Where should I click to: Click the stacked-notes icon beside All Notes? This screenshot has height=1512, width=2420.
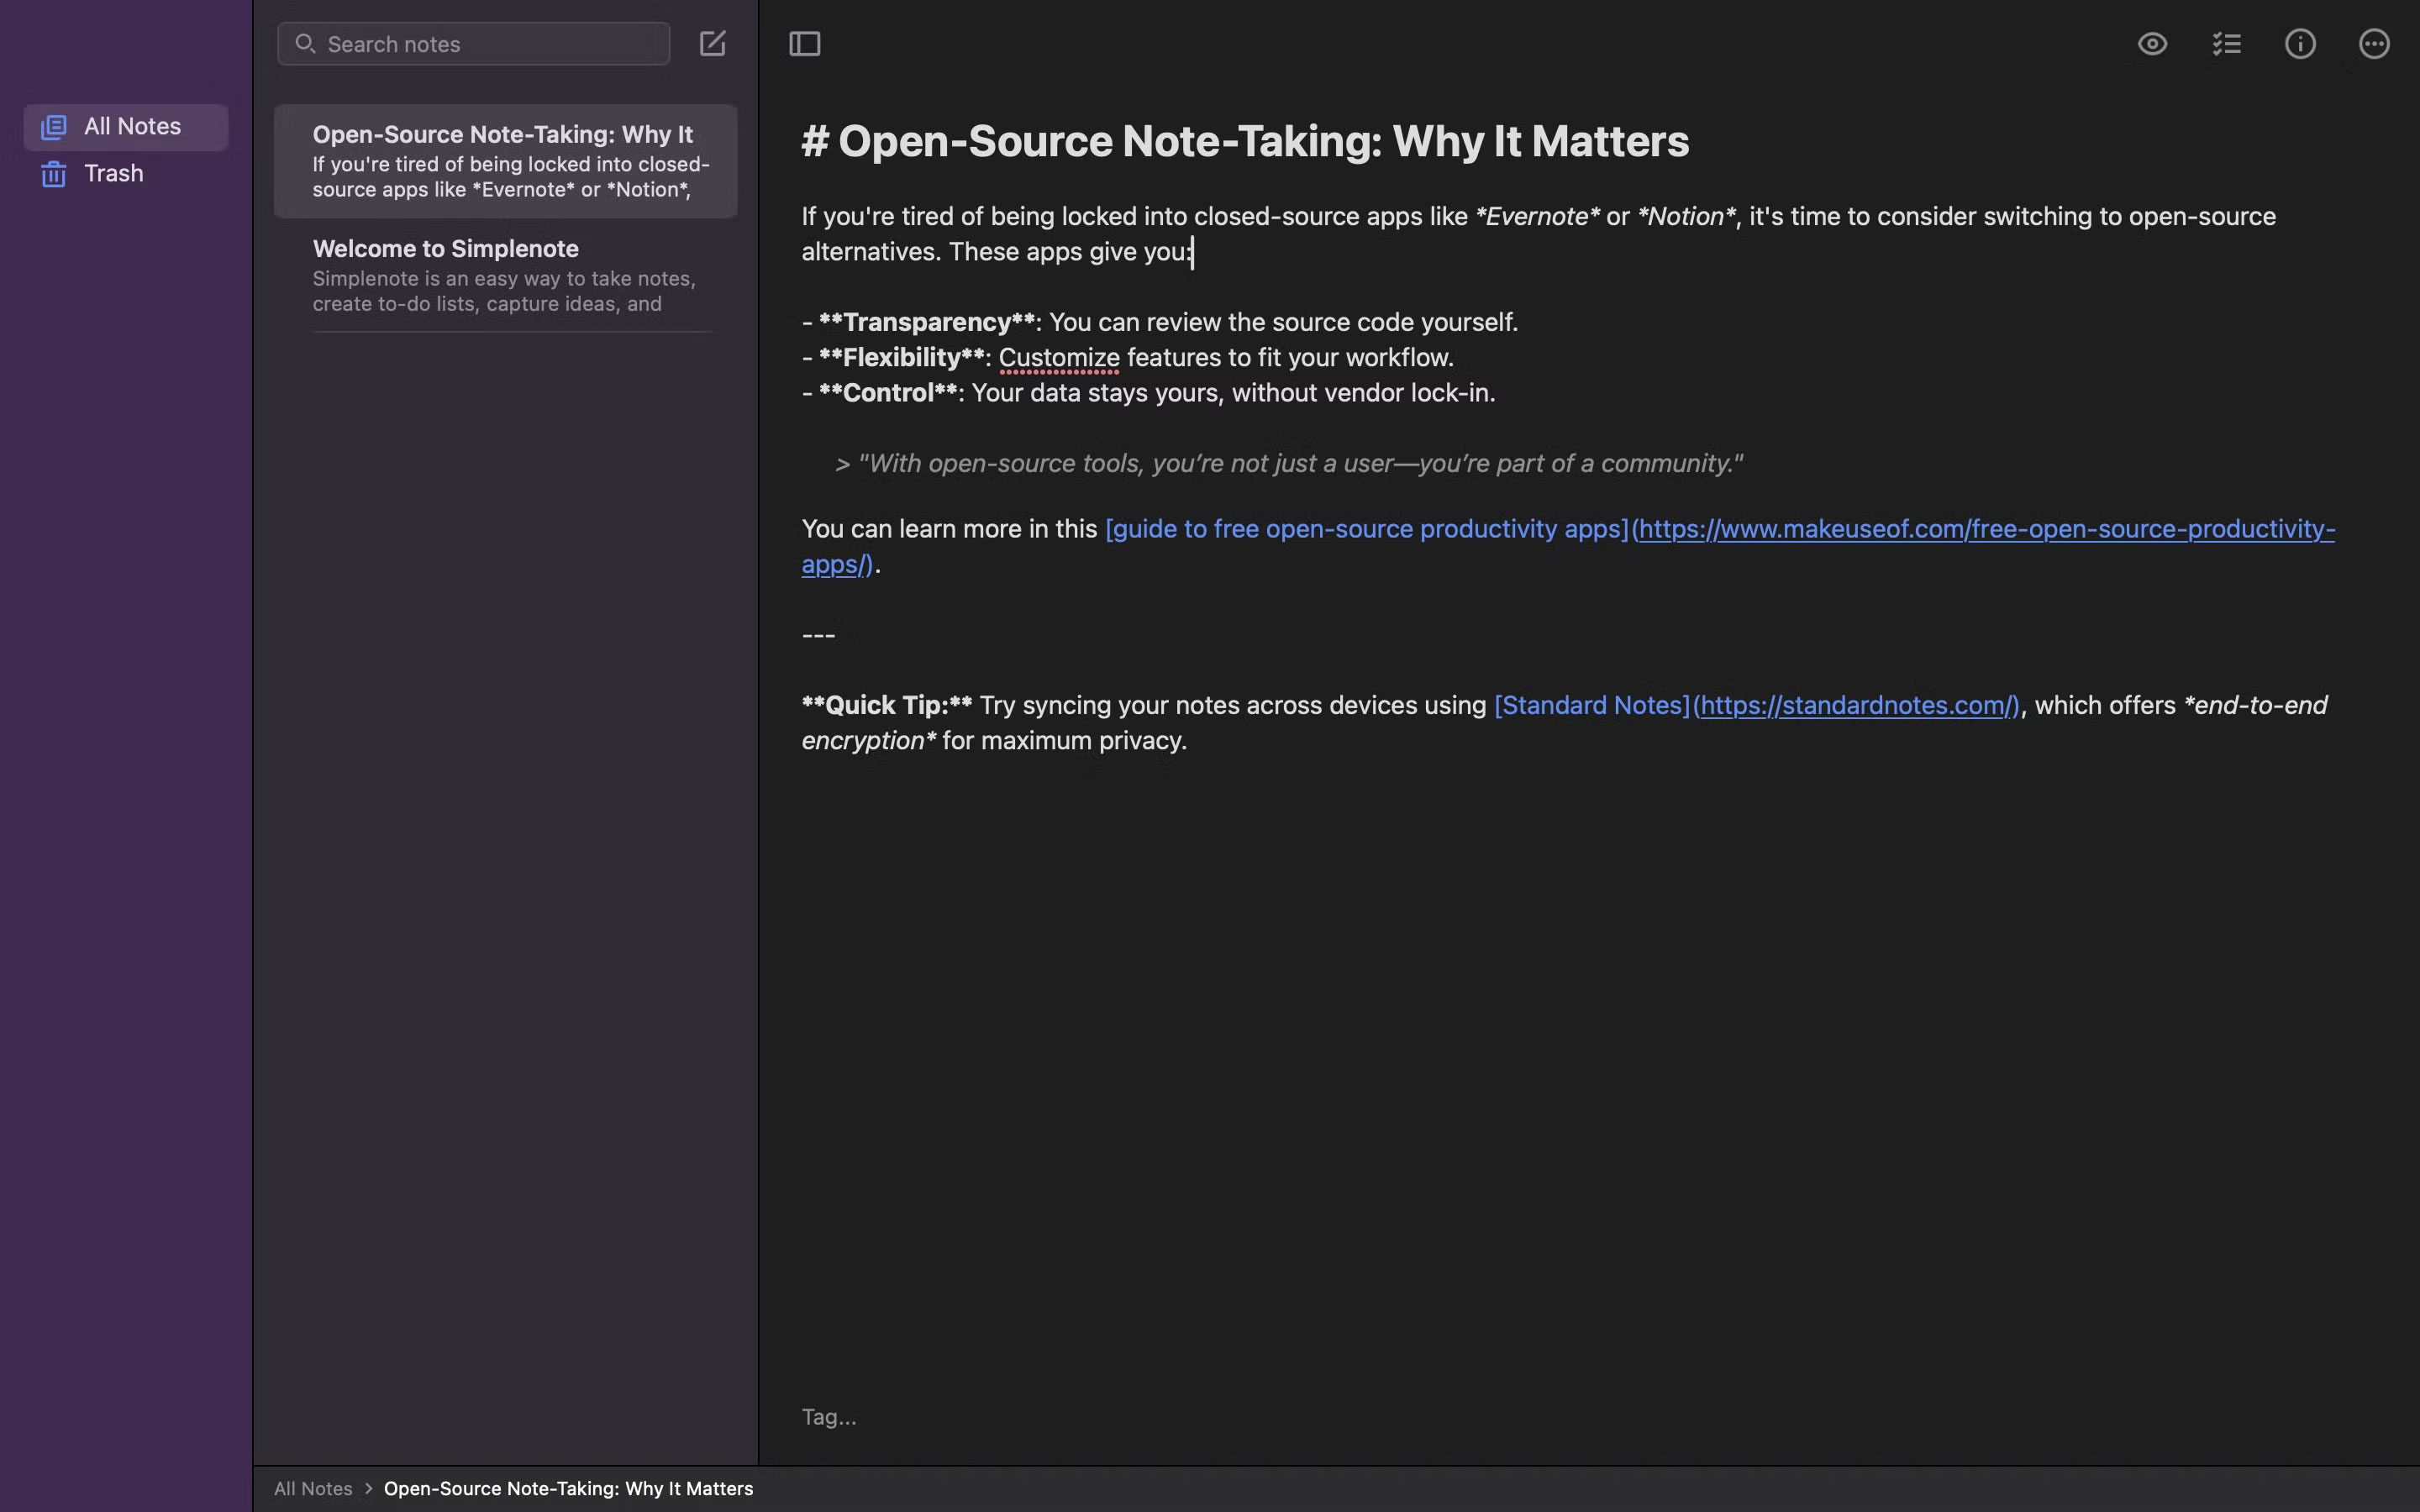pyautogui.click(x=52, y=126)
